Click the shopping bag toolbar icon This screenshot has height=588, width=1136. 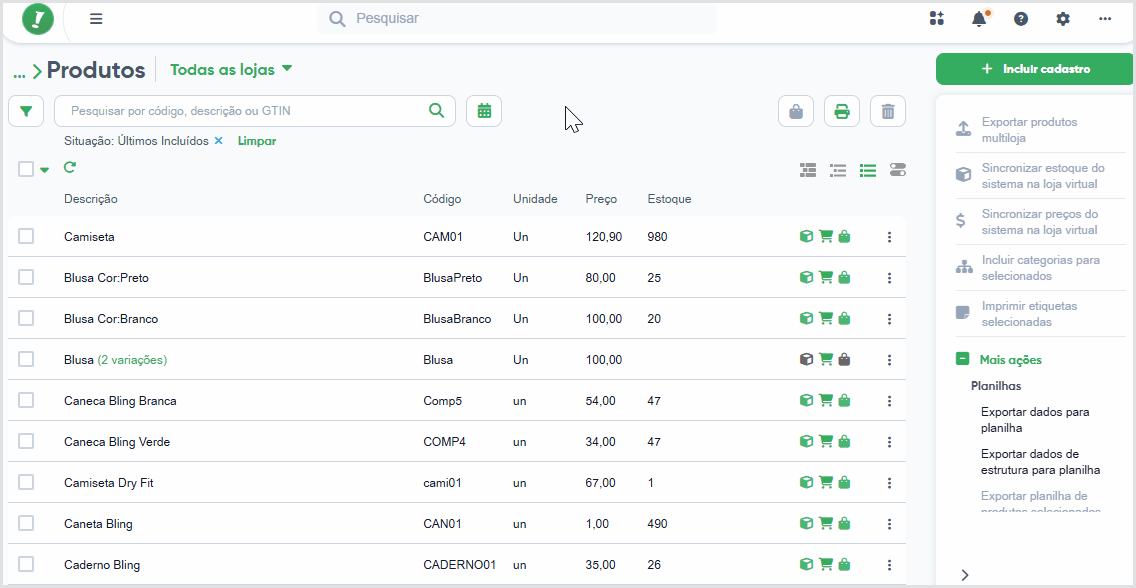click(795, 112)
